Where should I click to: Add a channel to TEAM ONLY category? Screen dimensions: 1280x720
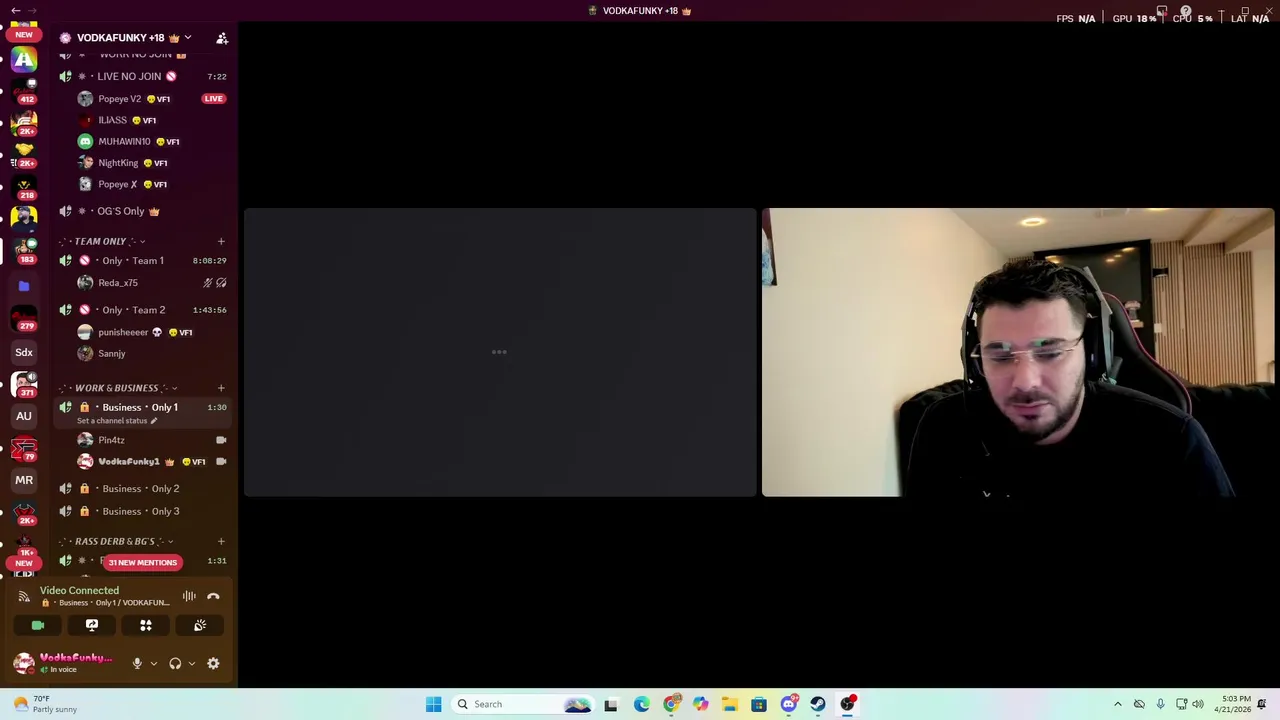tap(221, 241)
